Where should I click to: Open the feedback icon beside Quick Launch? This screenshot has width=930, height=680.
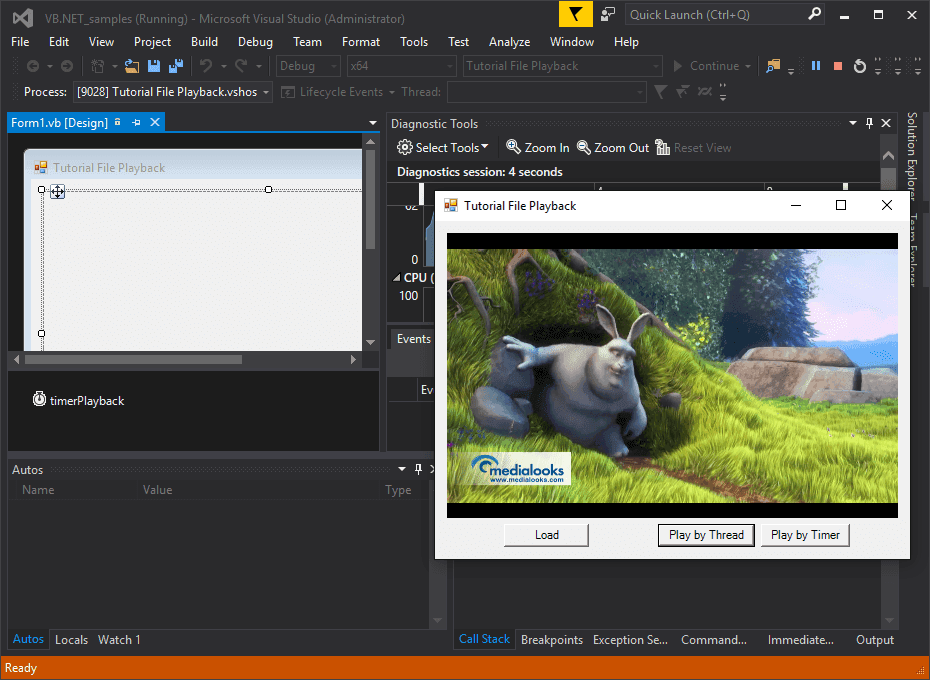608,14
